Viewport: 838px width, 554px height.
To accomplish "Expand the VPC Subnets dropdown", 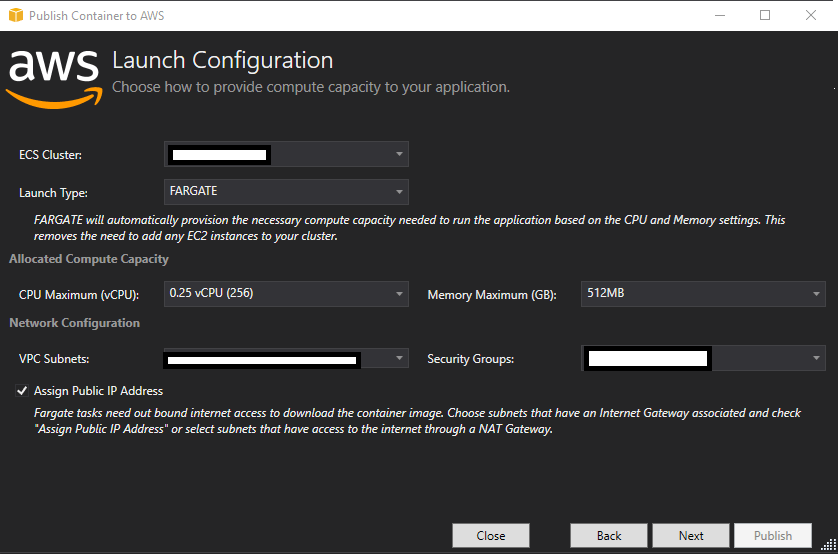I will click(286, 358).
